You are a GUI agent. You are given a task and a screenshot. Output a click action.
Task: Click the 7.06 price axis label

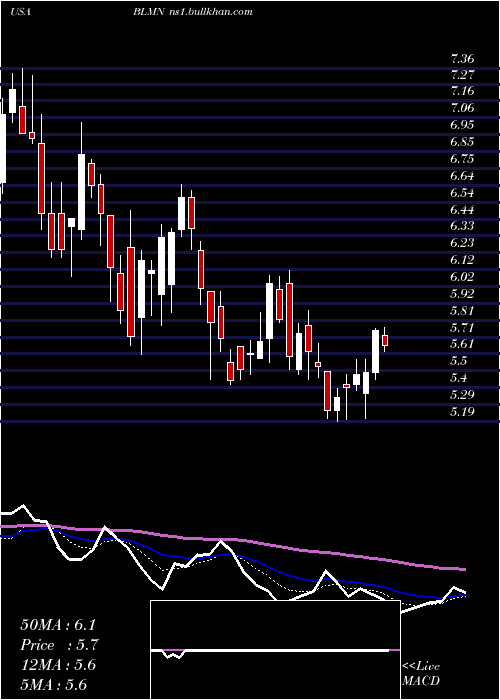point(462,108)
